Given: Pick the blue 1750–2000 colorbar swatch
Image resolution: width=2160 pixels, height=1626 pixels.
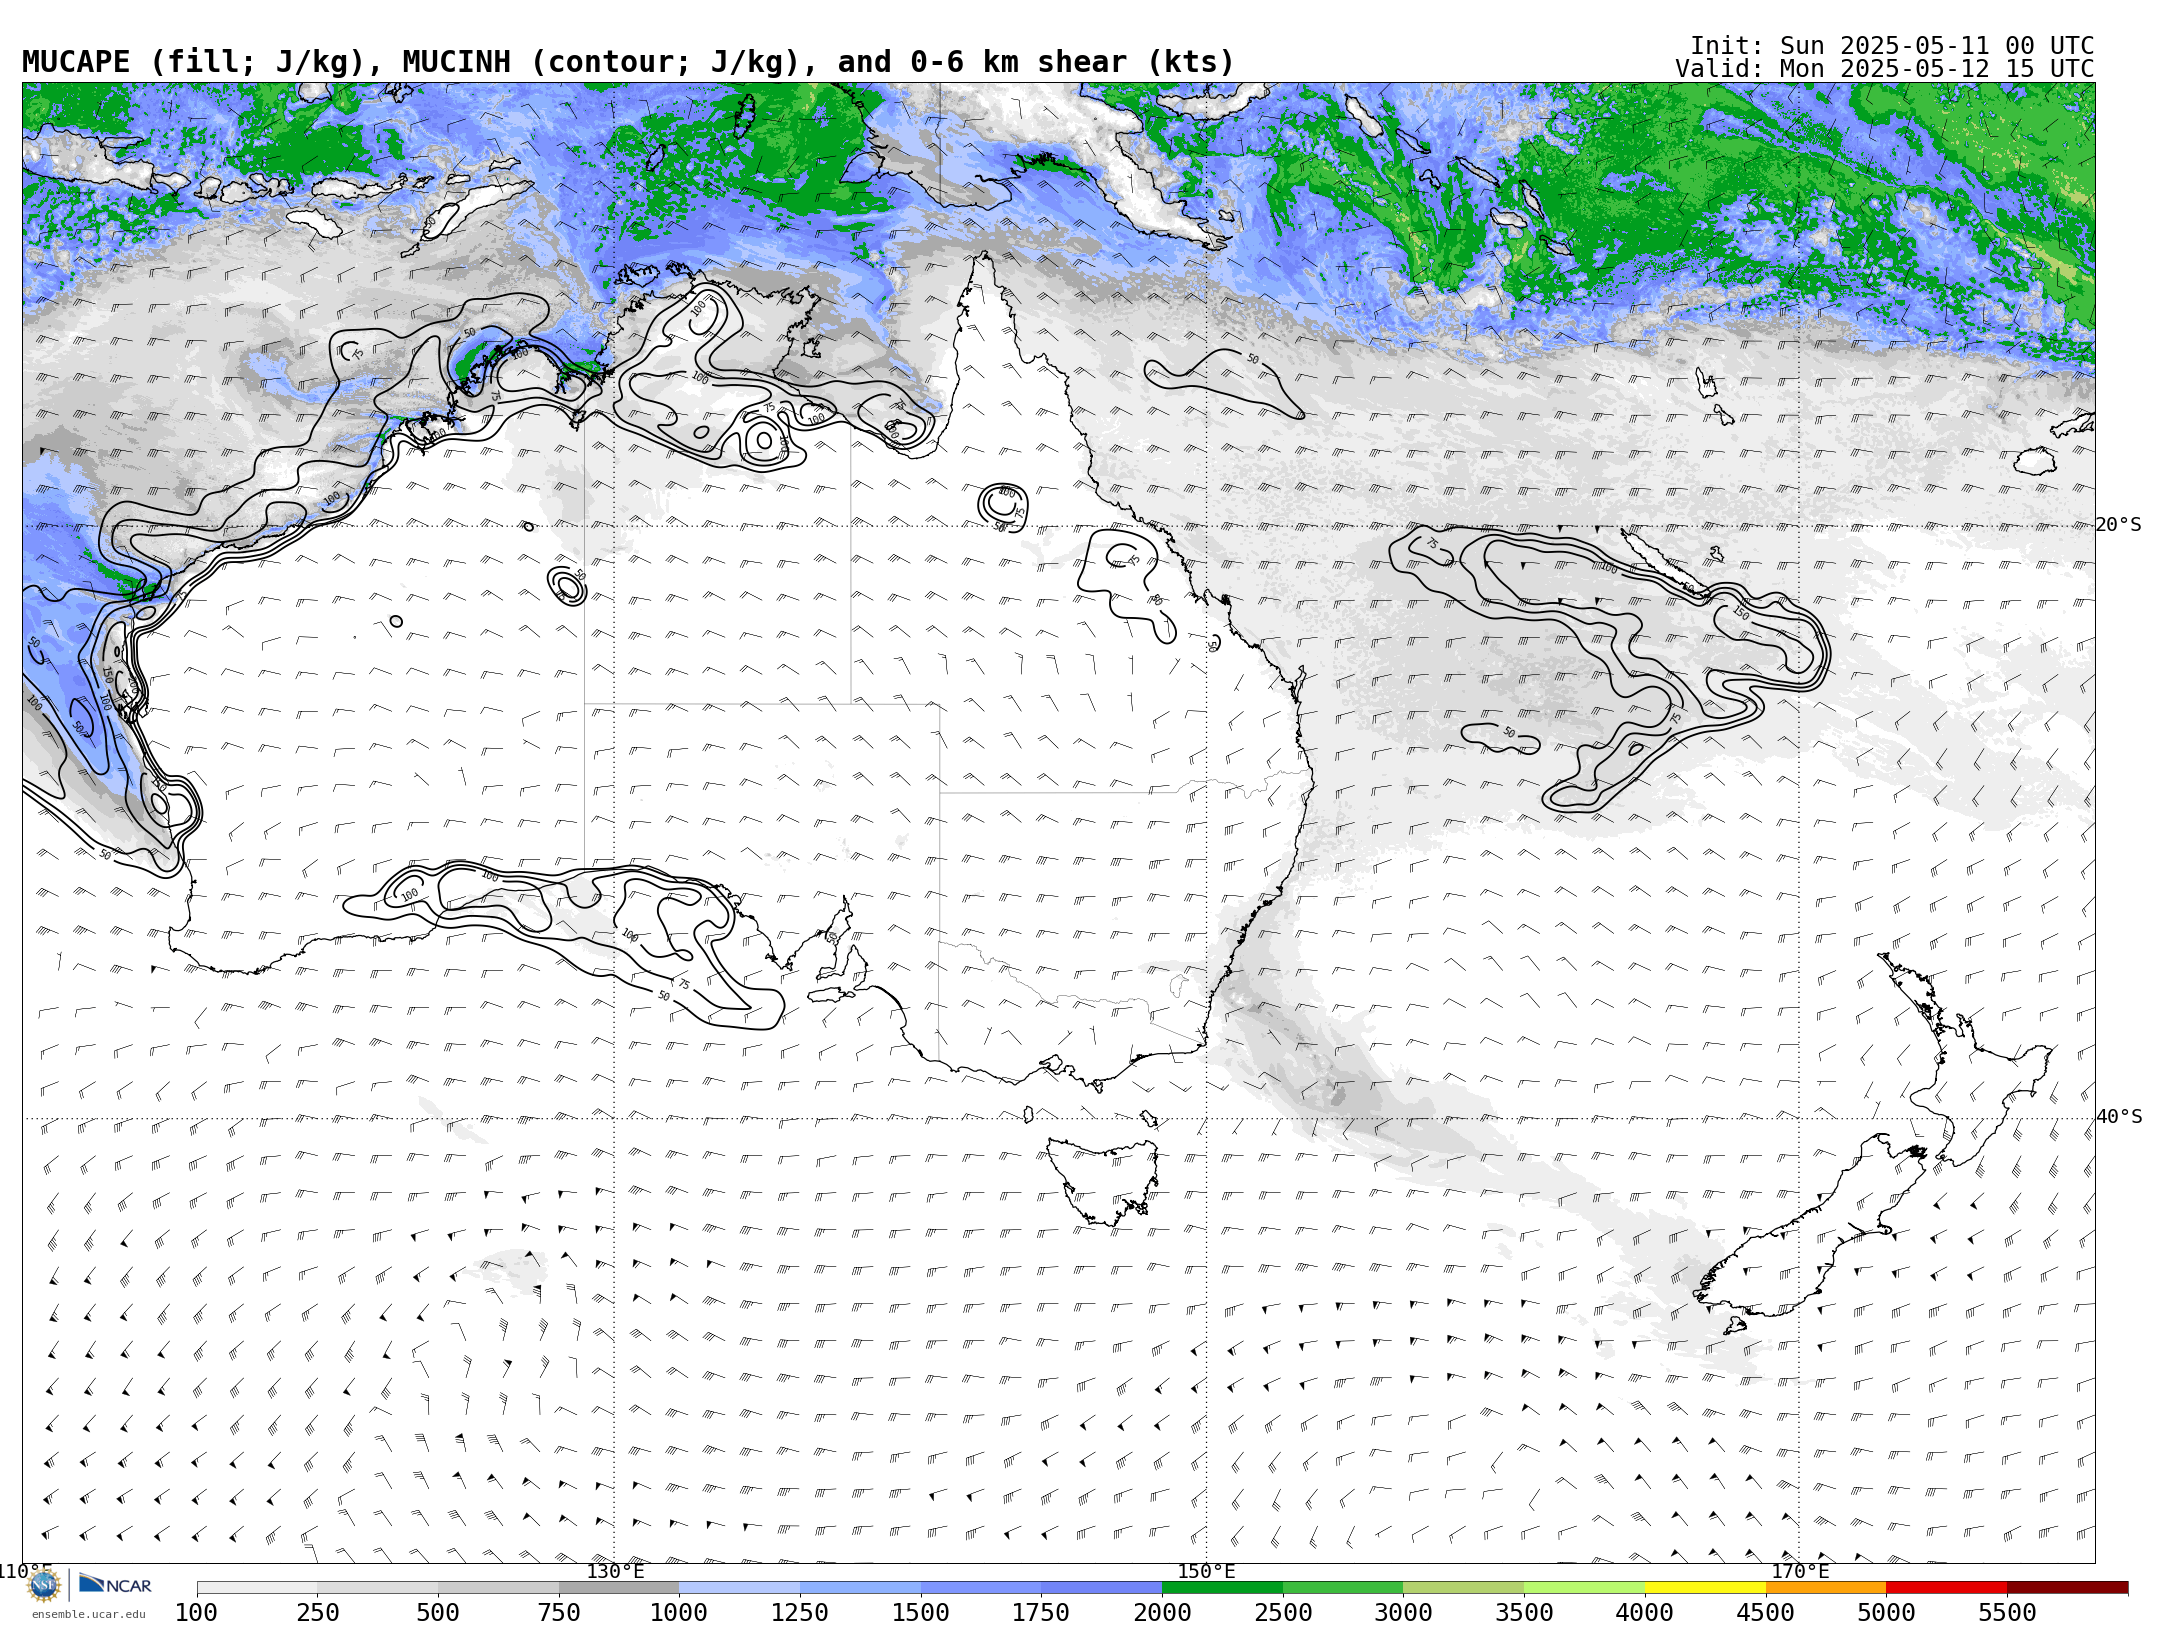Looking at the screenshot, I should pos(1101,1588).
